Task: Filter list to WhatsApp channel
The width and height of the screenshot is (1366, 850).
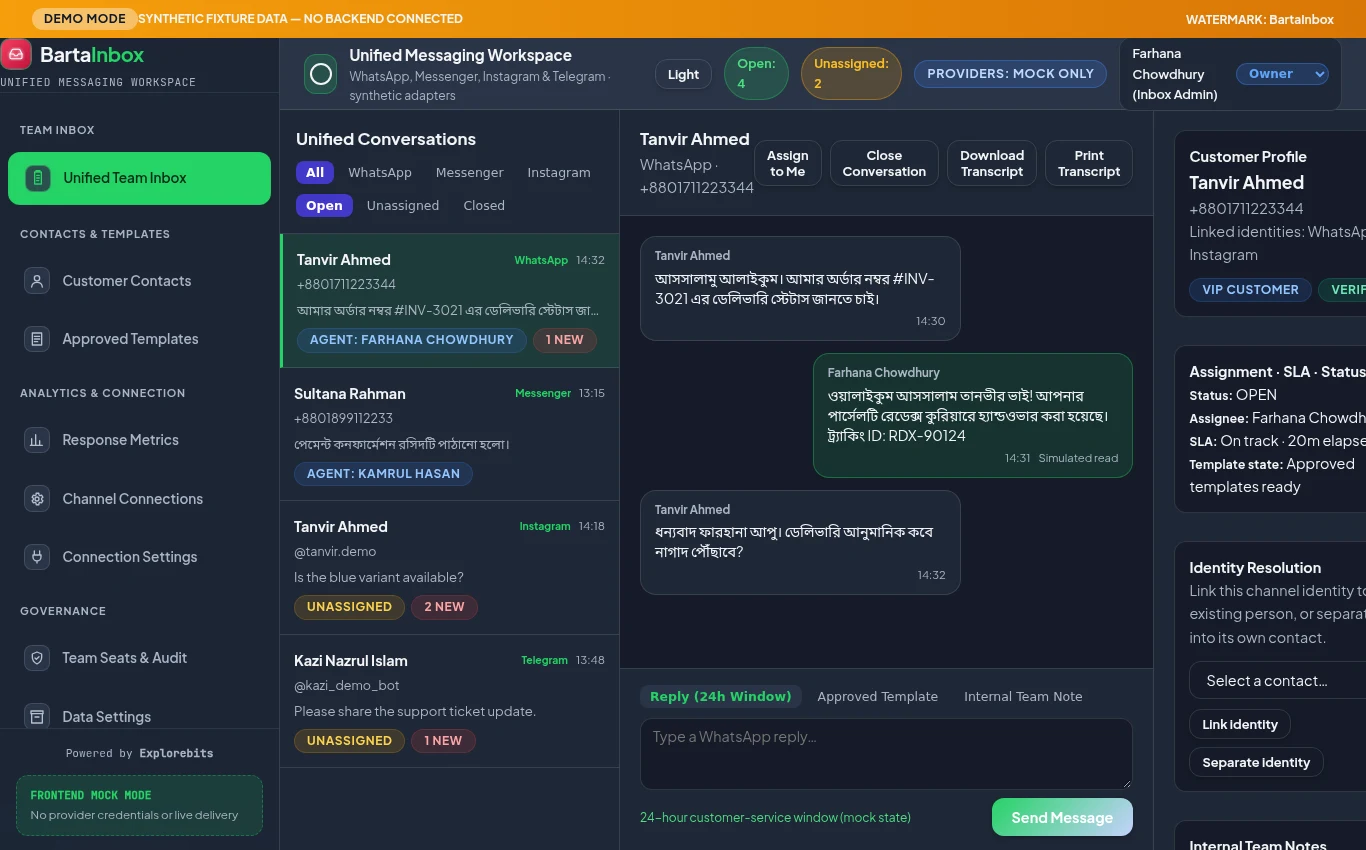Action: tap(380, 172)
